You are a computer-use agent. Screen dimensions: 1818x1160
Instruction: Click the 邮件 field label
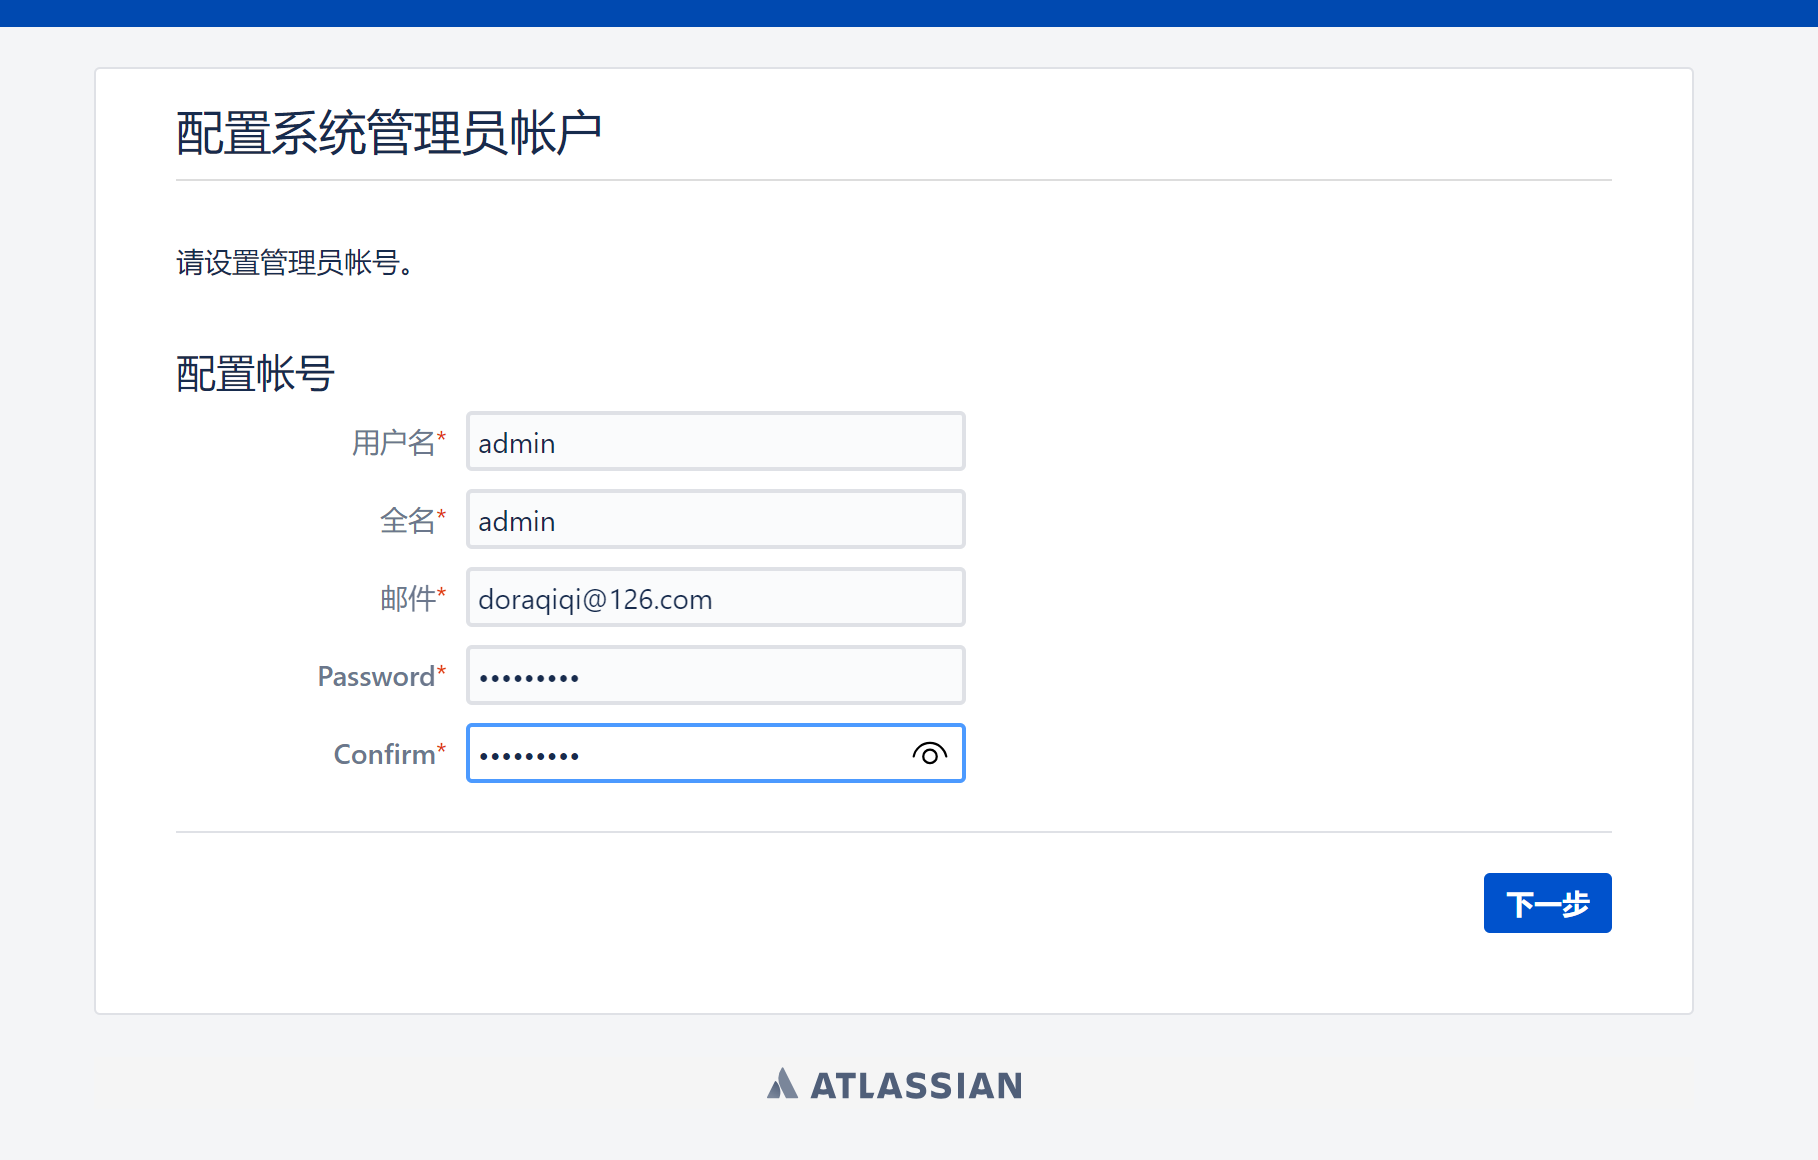coord(407,598)
